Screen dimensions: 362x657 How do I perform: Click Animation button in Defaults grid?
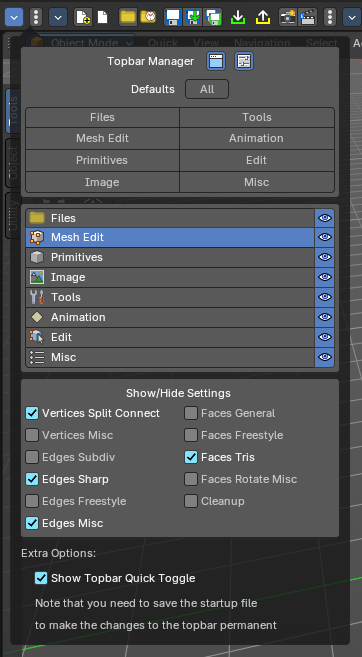[257, 138]
